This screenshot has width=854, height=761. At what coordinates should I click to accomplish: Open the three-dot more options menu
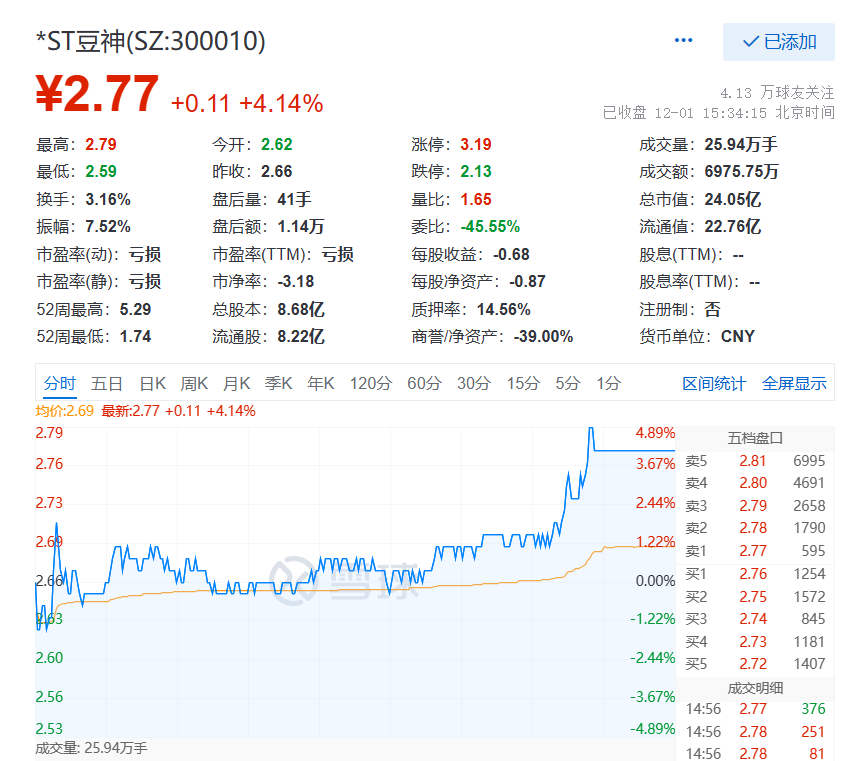point(684,41)
